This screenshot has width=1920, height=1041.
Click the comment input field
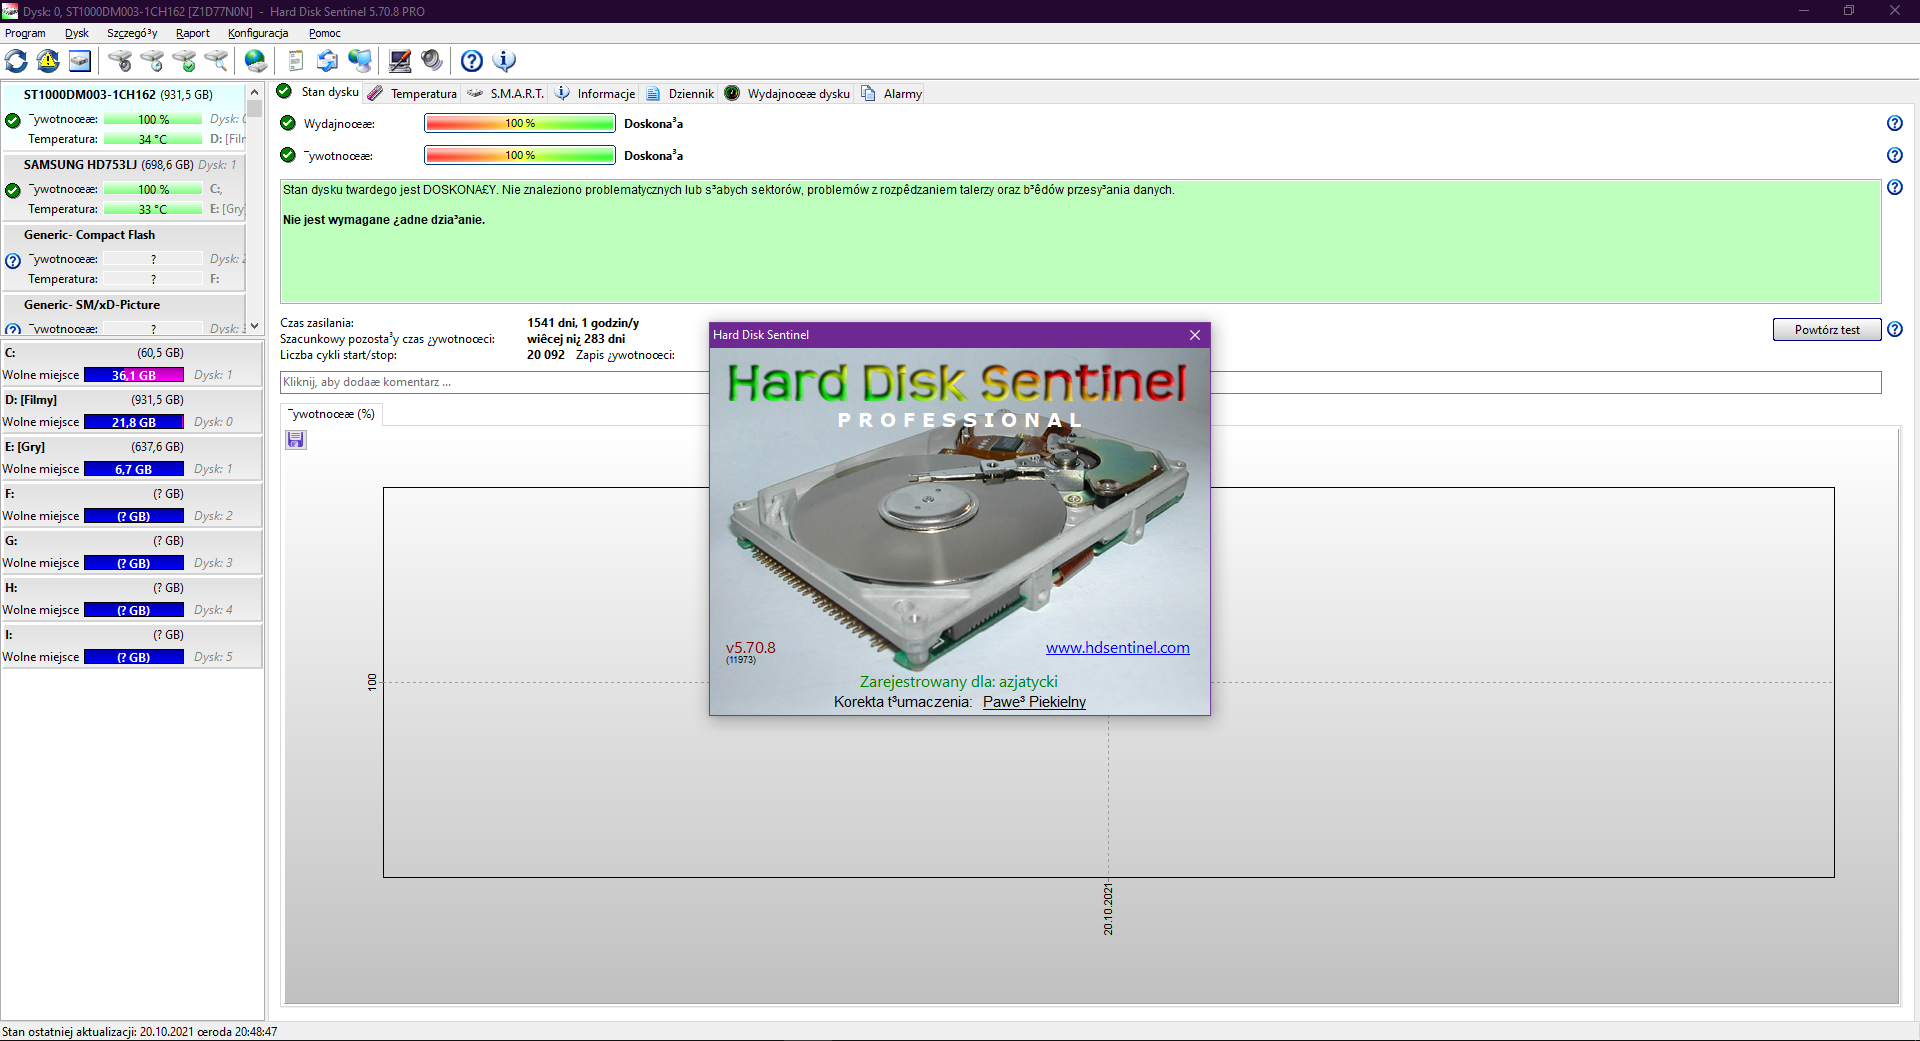[x=1080, y=382]
